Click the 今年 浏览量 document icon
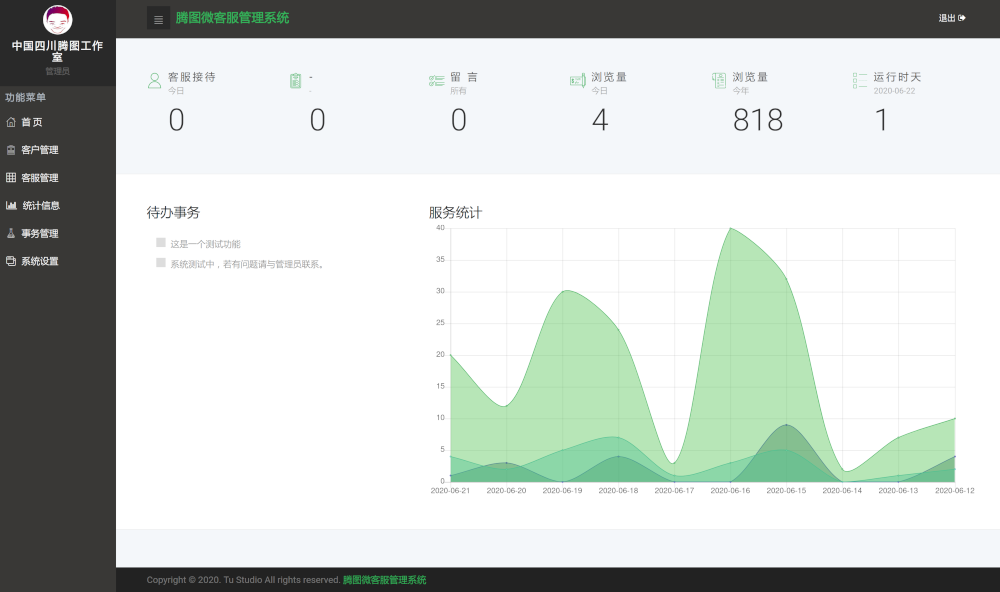 pyautogui.click(x=719, y=81)
